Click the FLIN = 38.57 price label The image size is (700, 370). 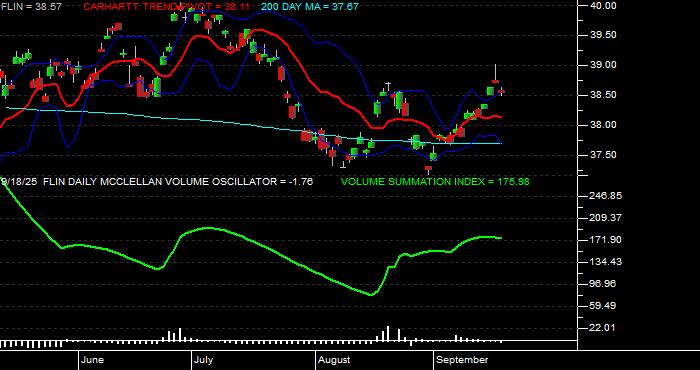pyautogui.click(x=31, y=7)
